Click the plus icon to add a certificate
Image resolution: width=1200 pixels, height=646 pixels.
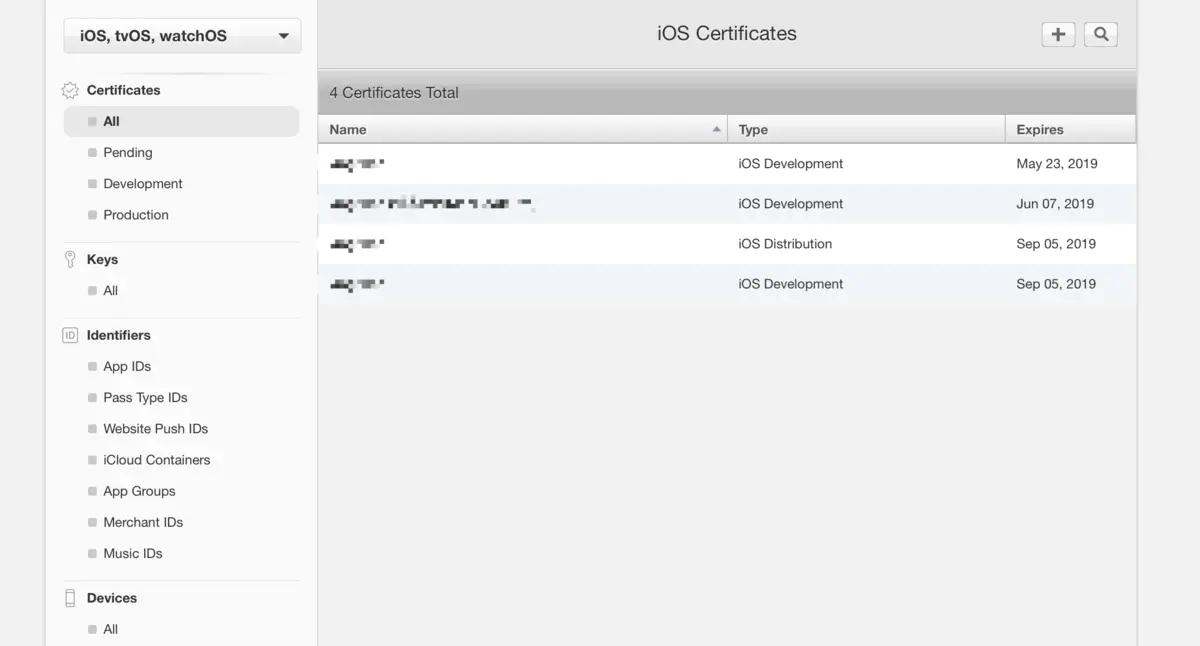point(1058,34)
